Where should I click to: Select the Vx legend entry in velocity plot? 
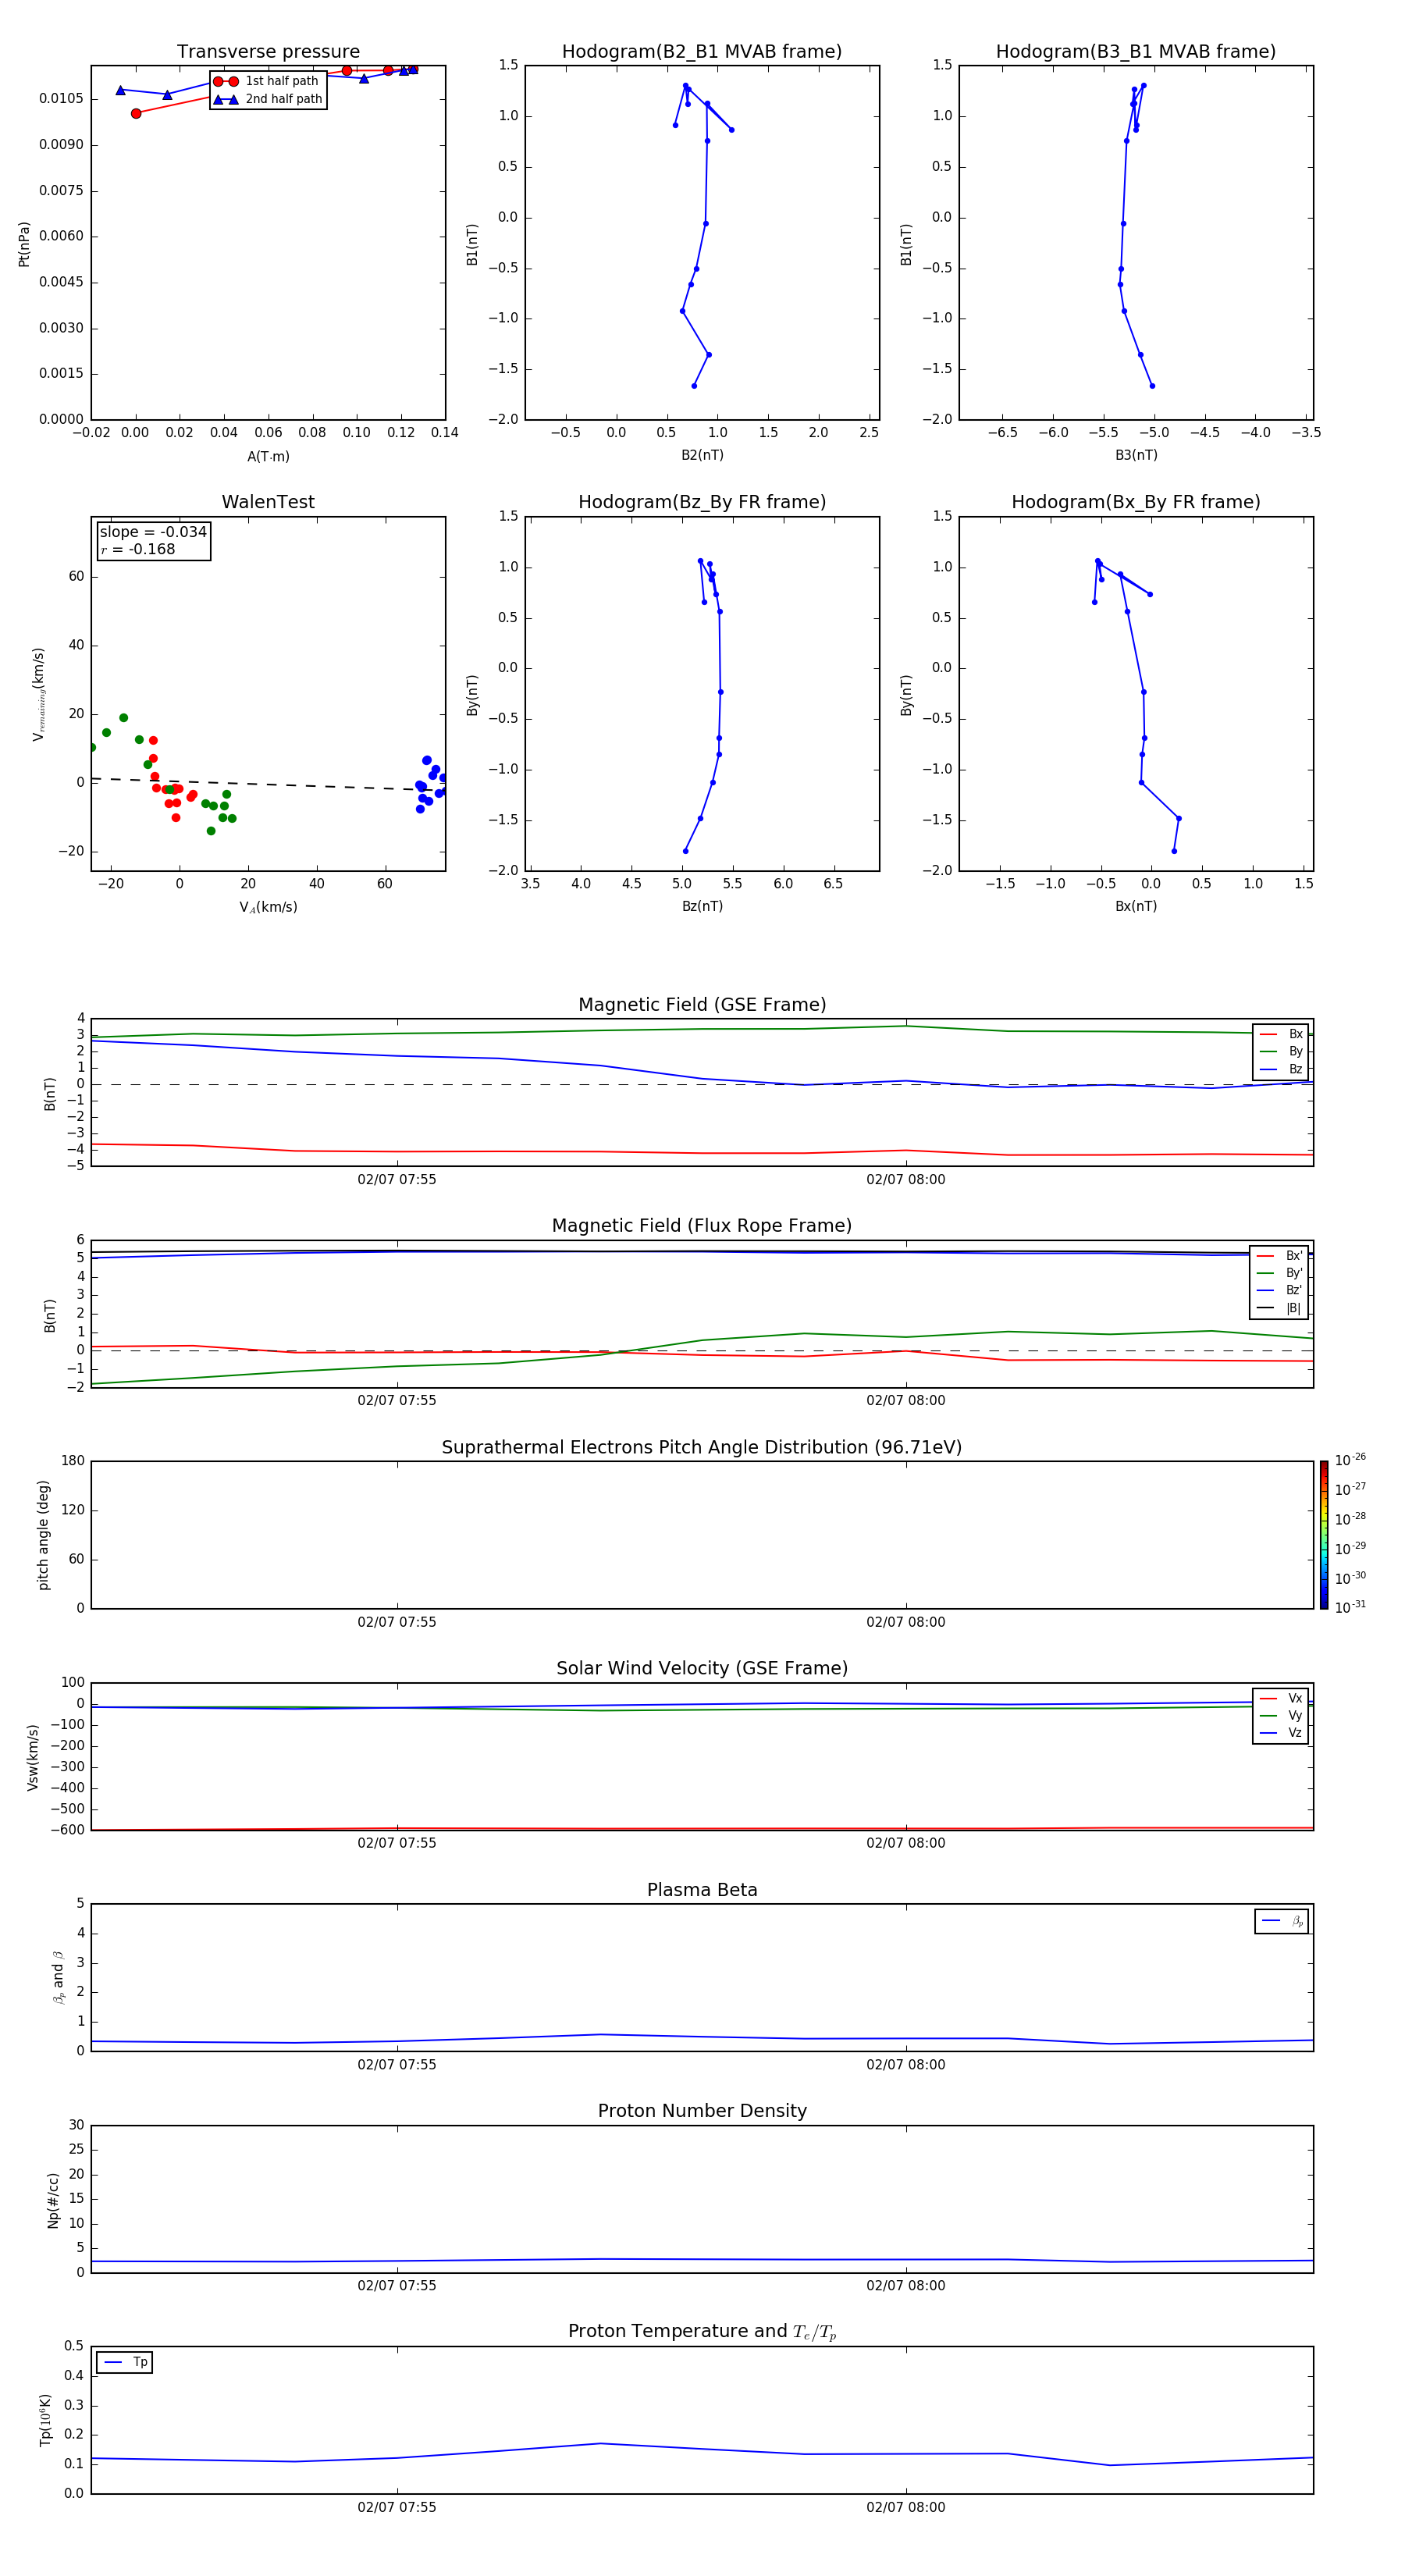[1281, 1698]
